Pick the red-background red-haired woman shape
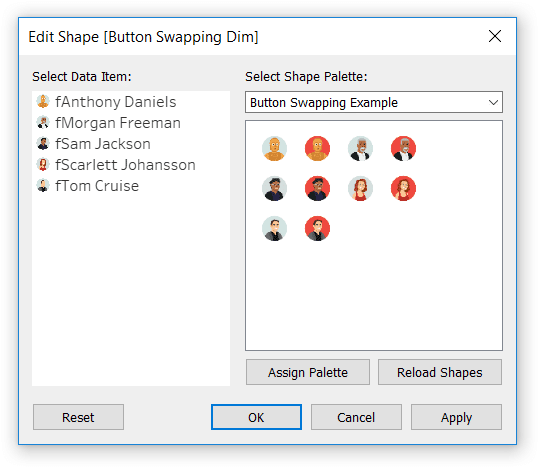Image resolution: width=539 pixels, height=471 pixels. pyautogui.click(x=403, y=188)
